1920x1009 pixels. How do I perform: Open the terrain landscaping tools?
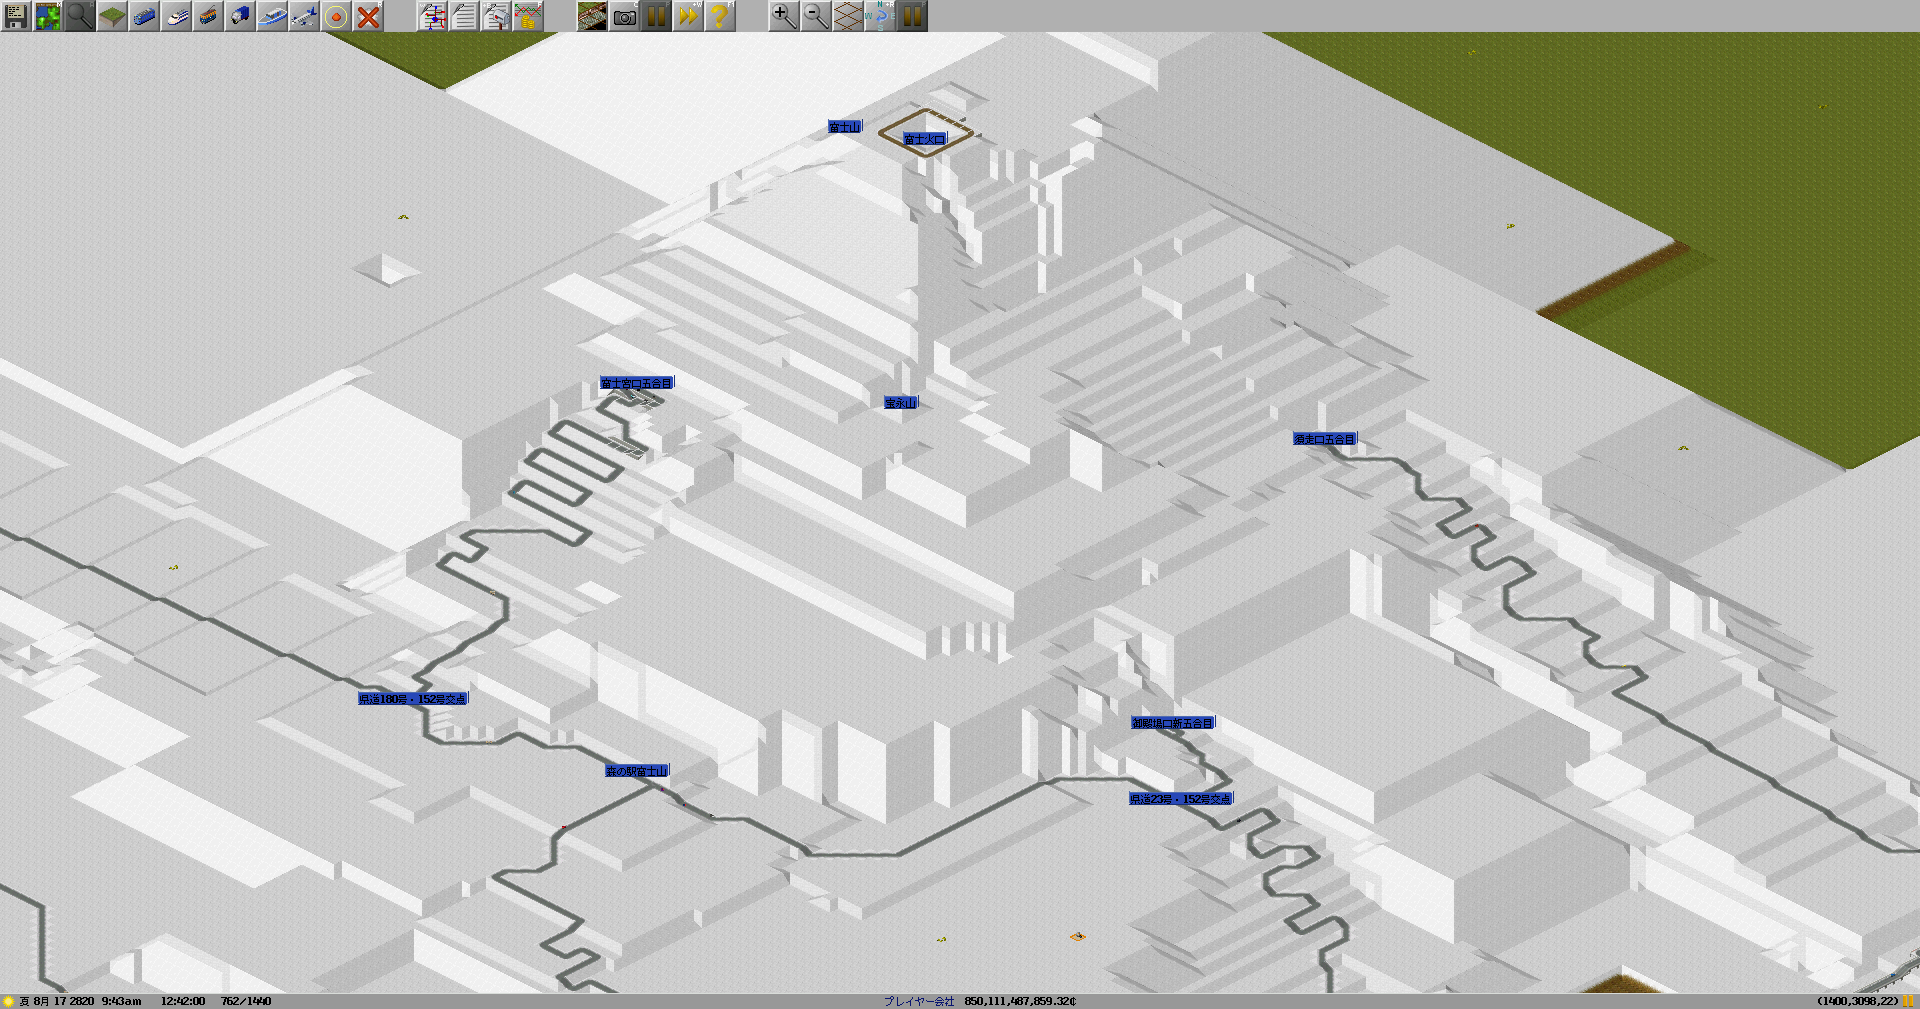pyautogui.click(x=112, y=16)
